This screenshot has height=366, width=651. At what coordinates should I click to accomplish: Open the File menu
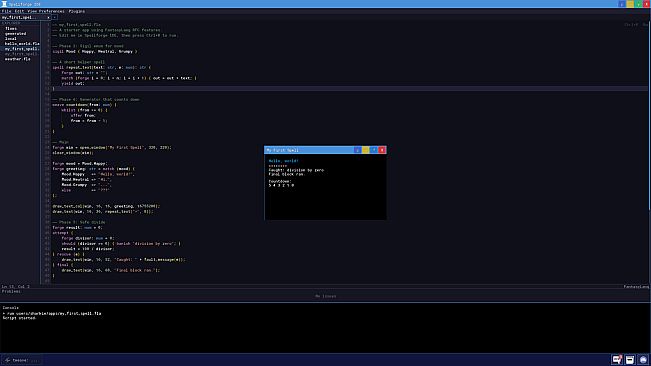tap(6, 11)
